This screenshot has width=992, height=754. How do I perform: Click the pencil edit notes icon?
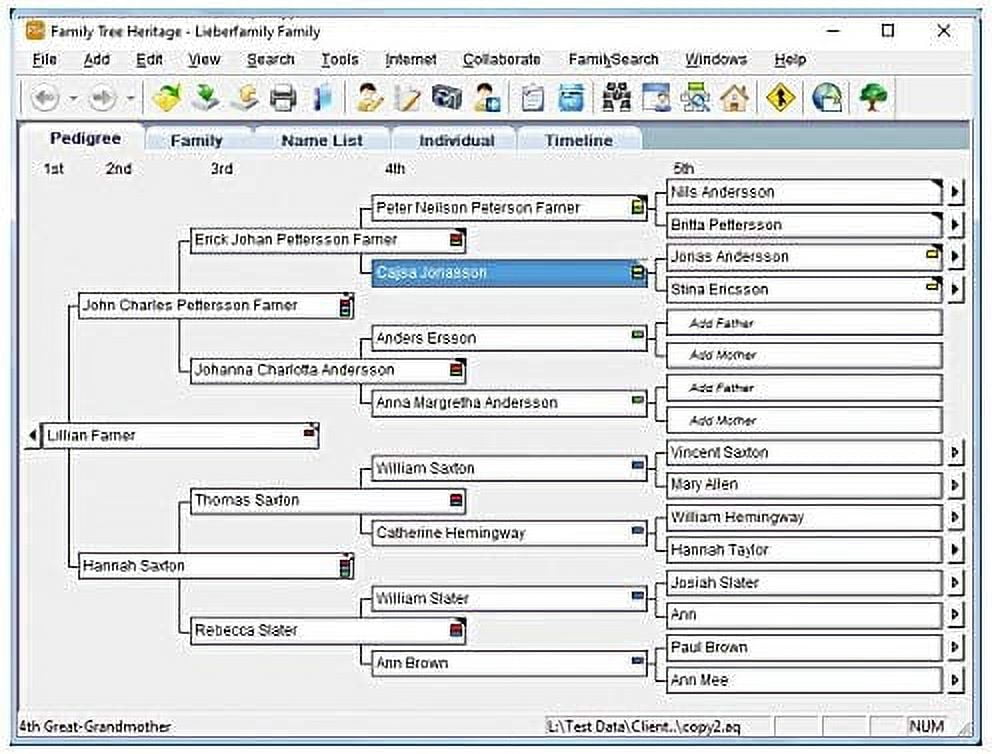coord(408,98)
